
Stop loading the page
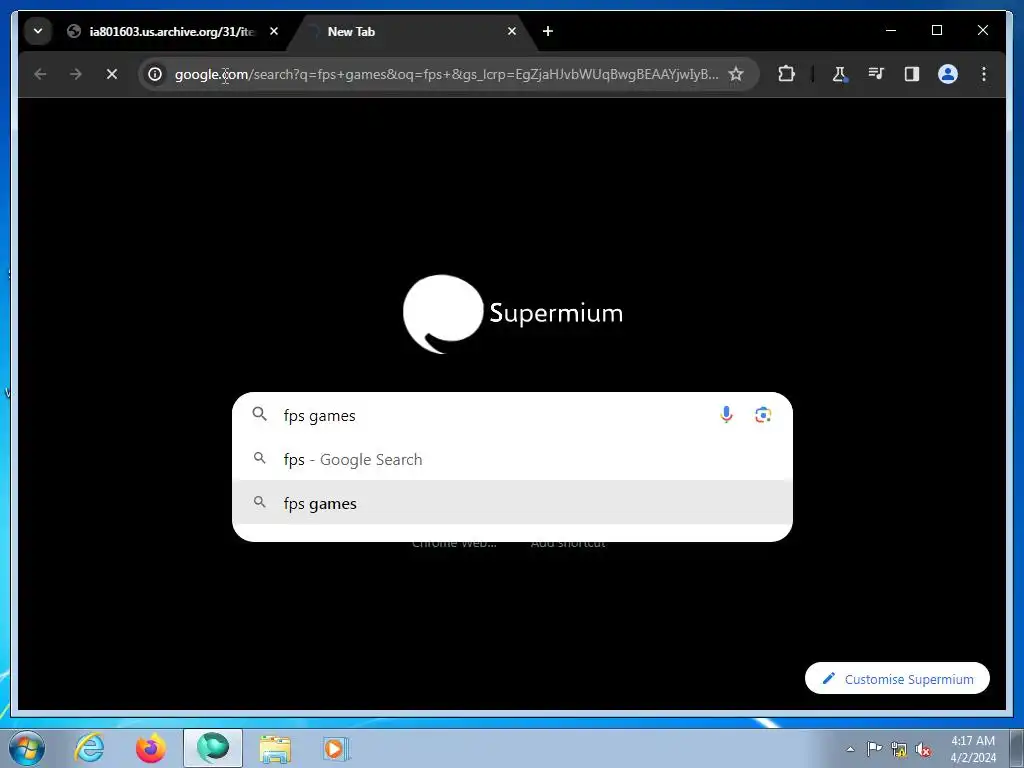point(112,74)
